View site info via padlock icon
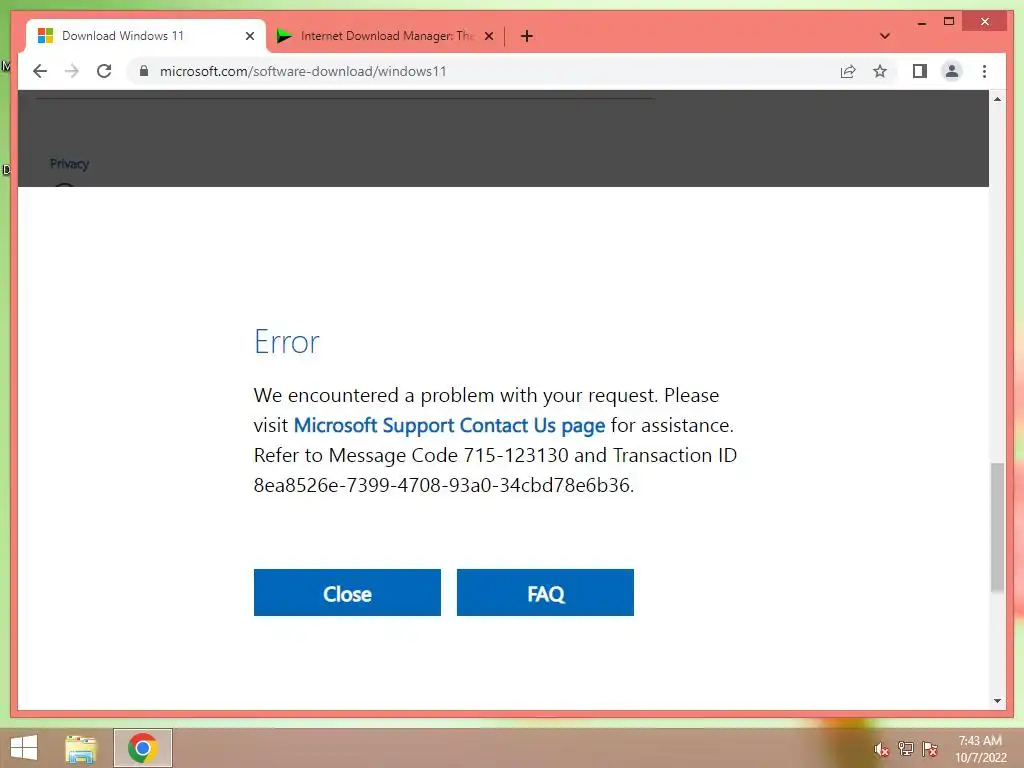Viewport: 1024px width, 768px height. pyautogui.click(x=144, y=71)
